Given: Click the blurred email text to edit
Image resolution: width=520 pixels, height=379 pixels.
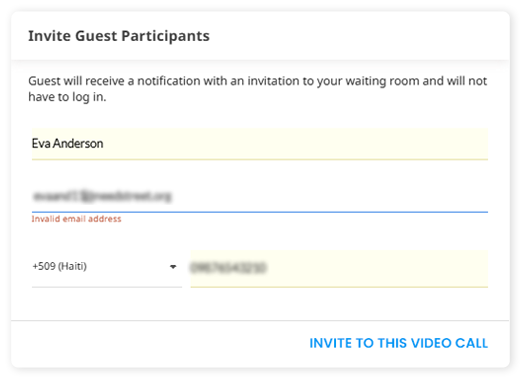Looking at the screenshot, I should click(102, 196).
